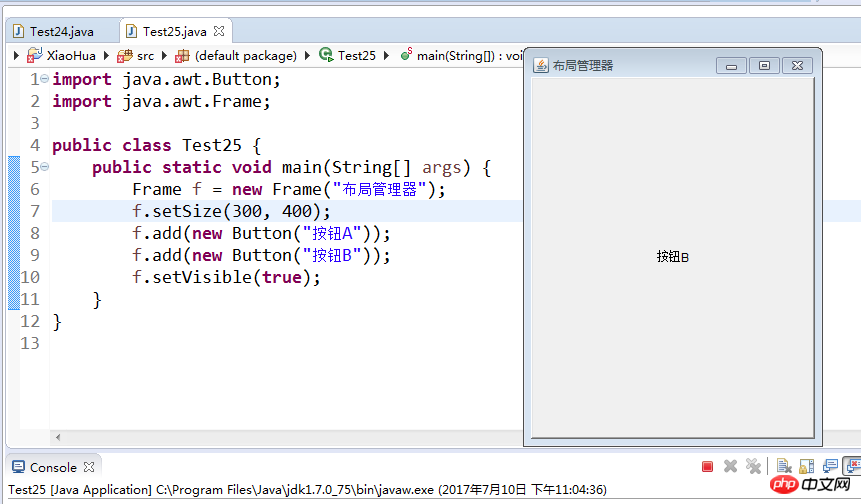Terminate the running Test25 program
Viewport: 861px width, 504px height.
707,467
